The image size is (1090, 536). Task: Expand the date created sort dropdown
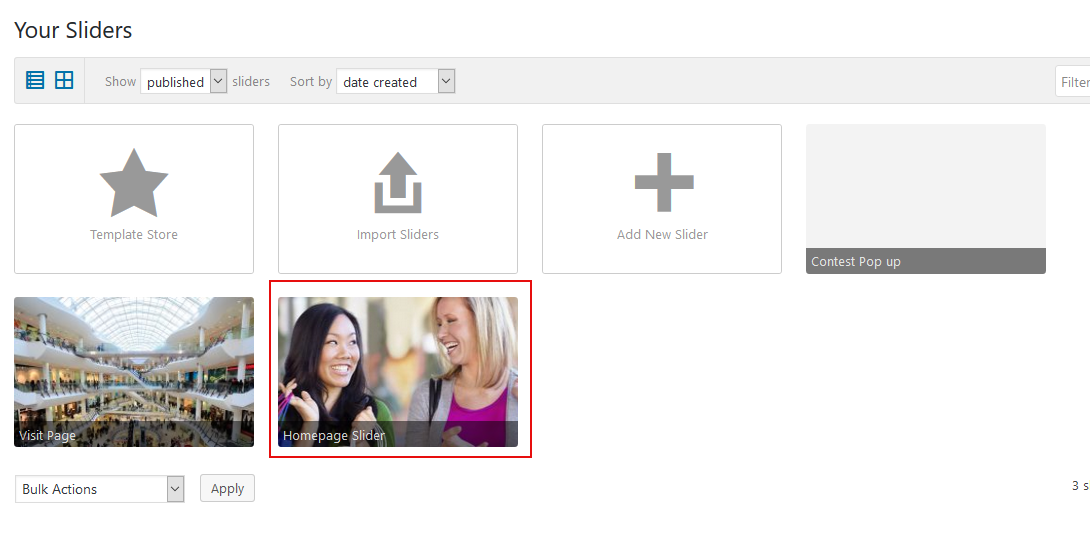[395, 82]
